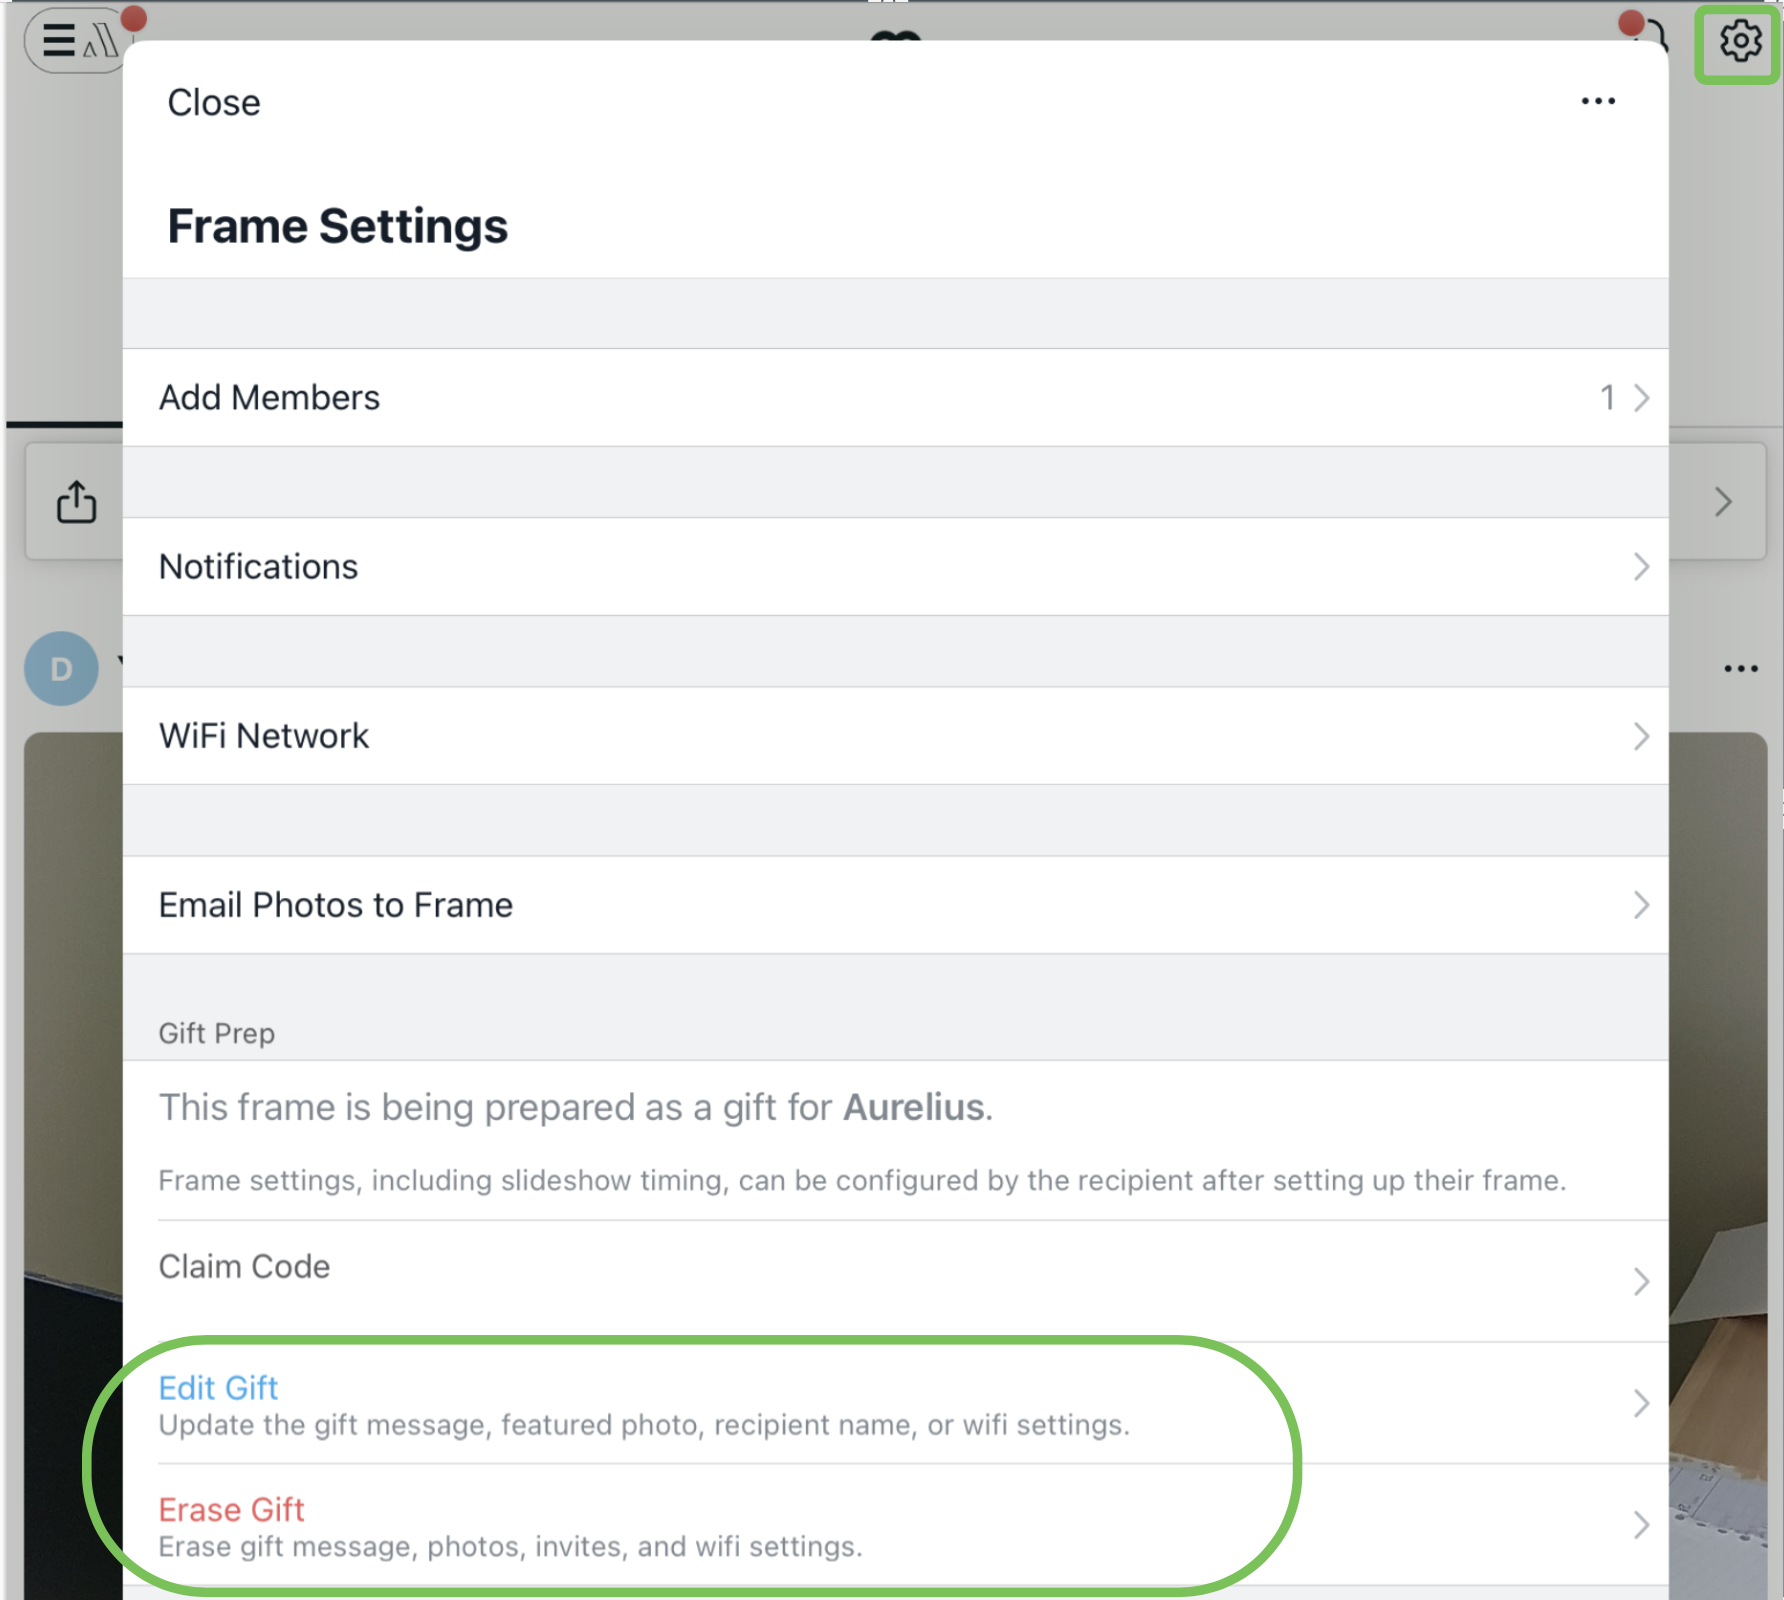Open the Claim Code option
This screenshot has width=1784, height=1600.
point(244,1267)
